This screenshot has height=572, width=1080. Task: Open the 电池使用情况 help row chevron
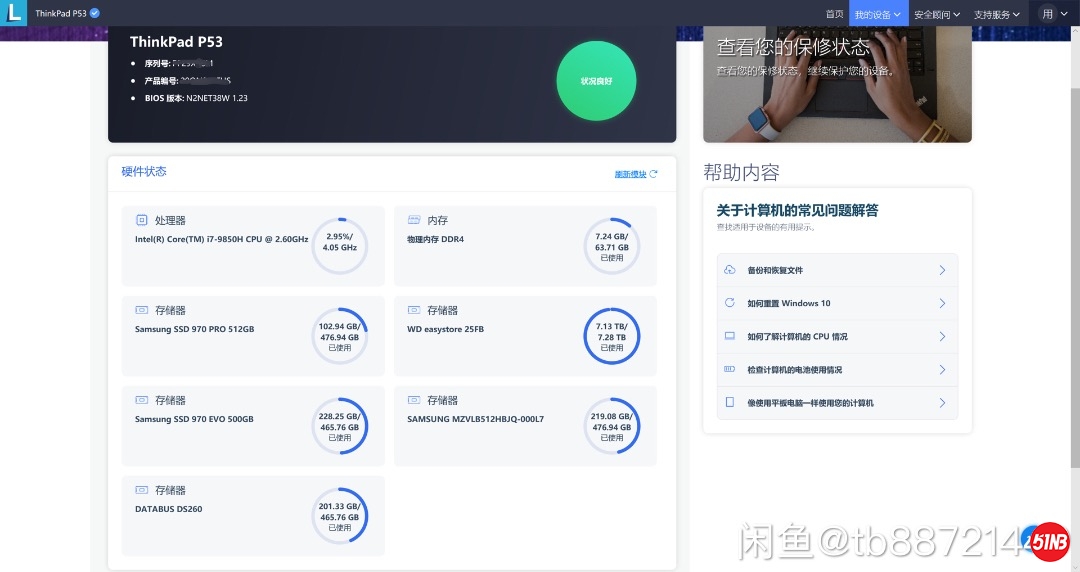[x=942, y=369]
